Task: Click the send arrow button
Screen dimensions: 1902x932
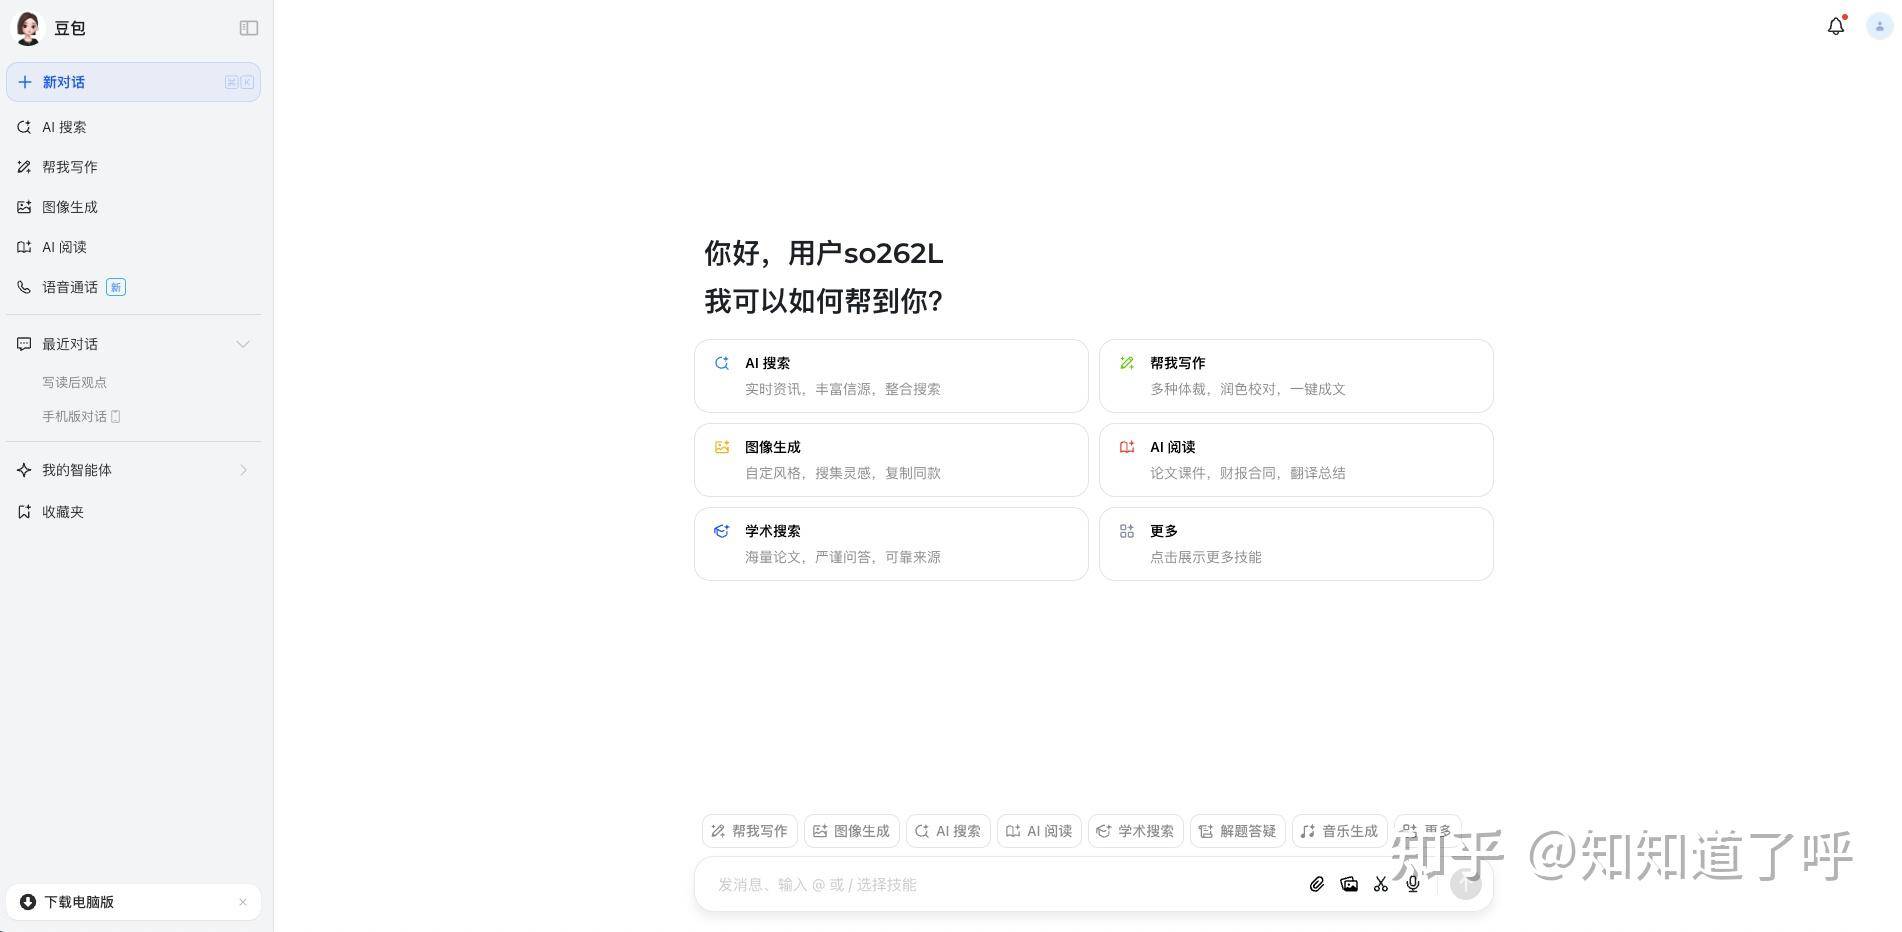Action: point(1465,884)
